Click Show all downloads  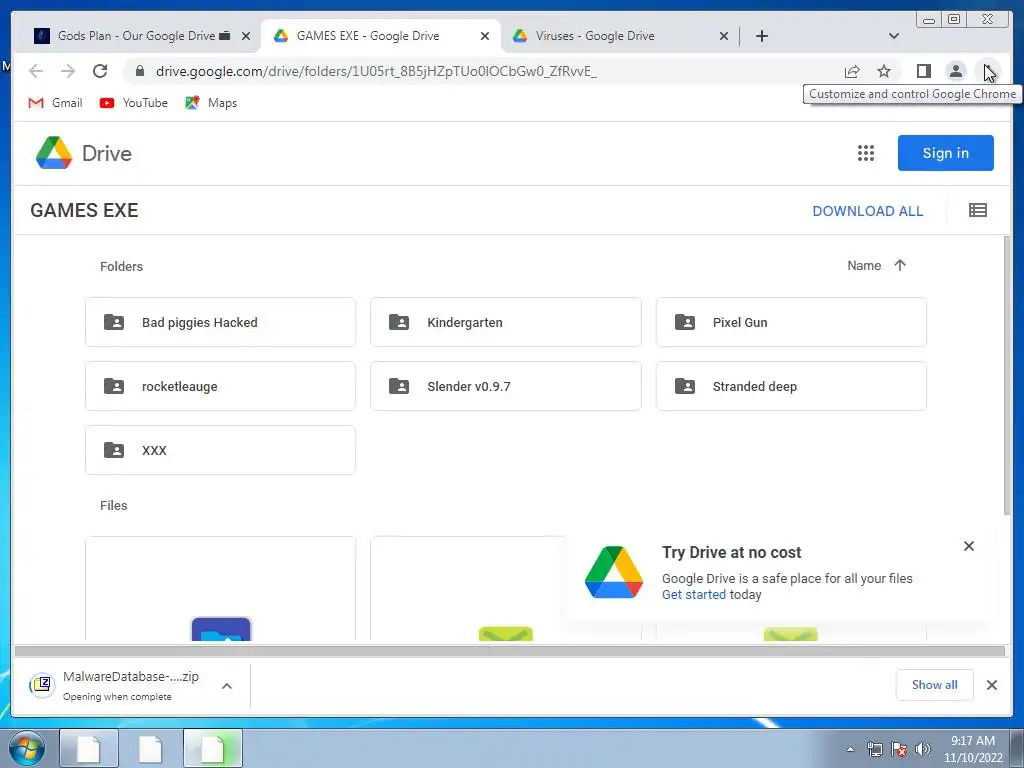click(x=935, y=684)
